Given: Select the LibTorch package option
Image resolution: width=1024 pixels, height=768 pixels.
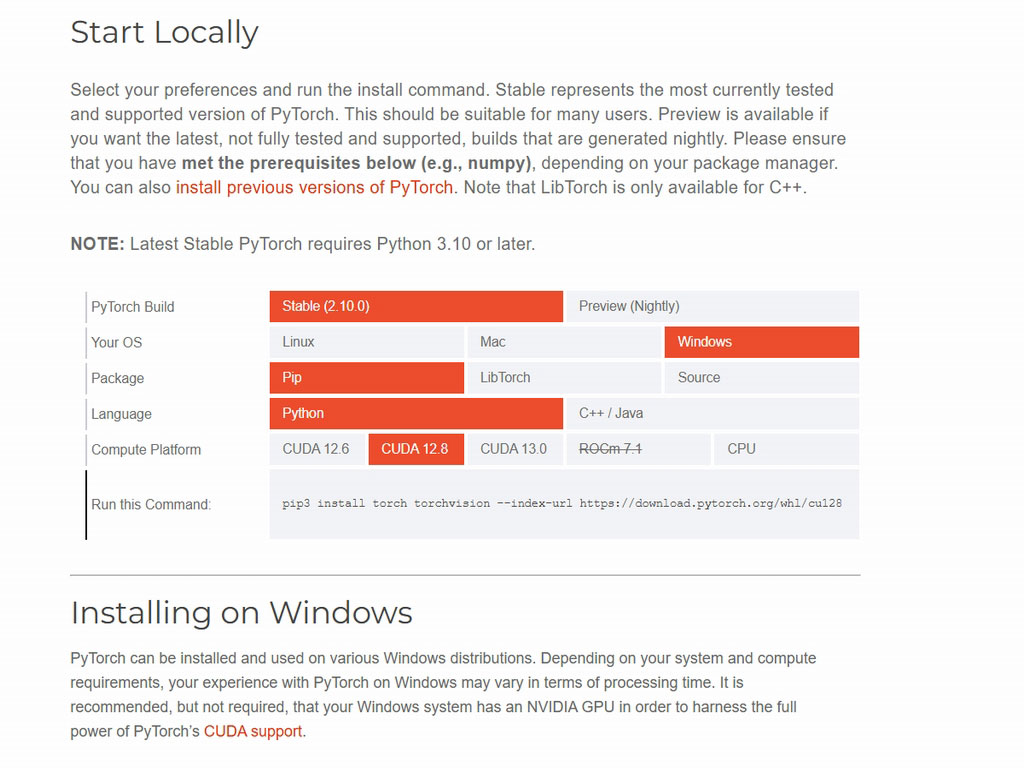Looking at the screenshot, I should 563,378.
